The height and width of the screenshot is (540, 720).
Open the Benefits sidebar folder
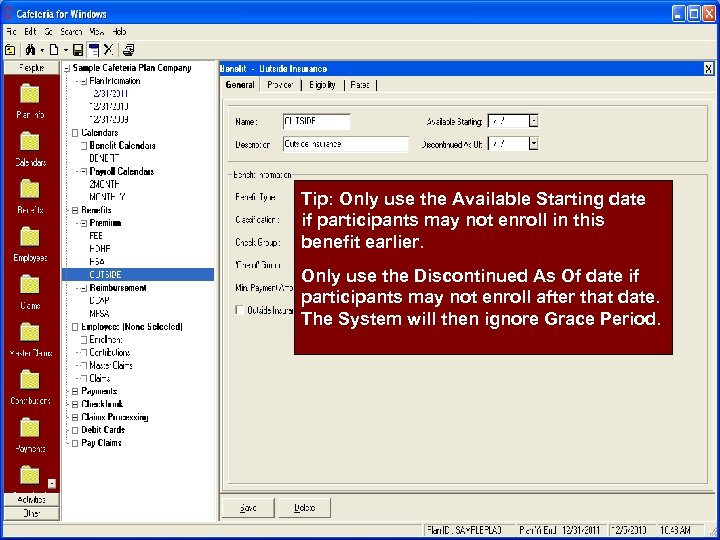pos(30,197)
